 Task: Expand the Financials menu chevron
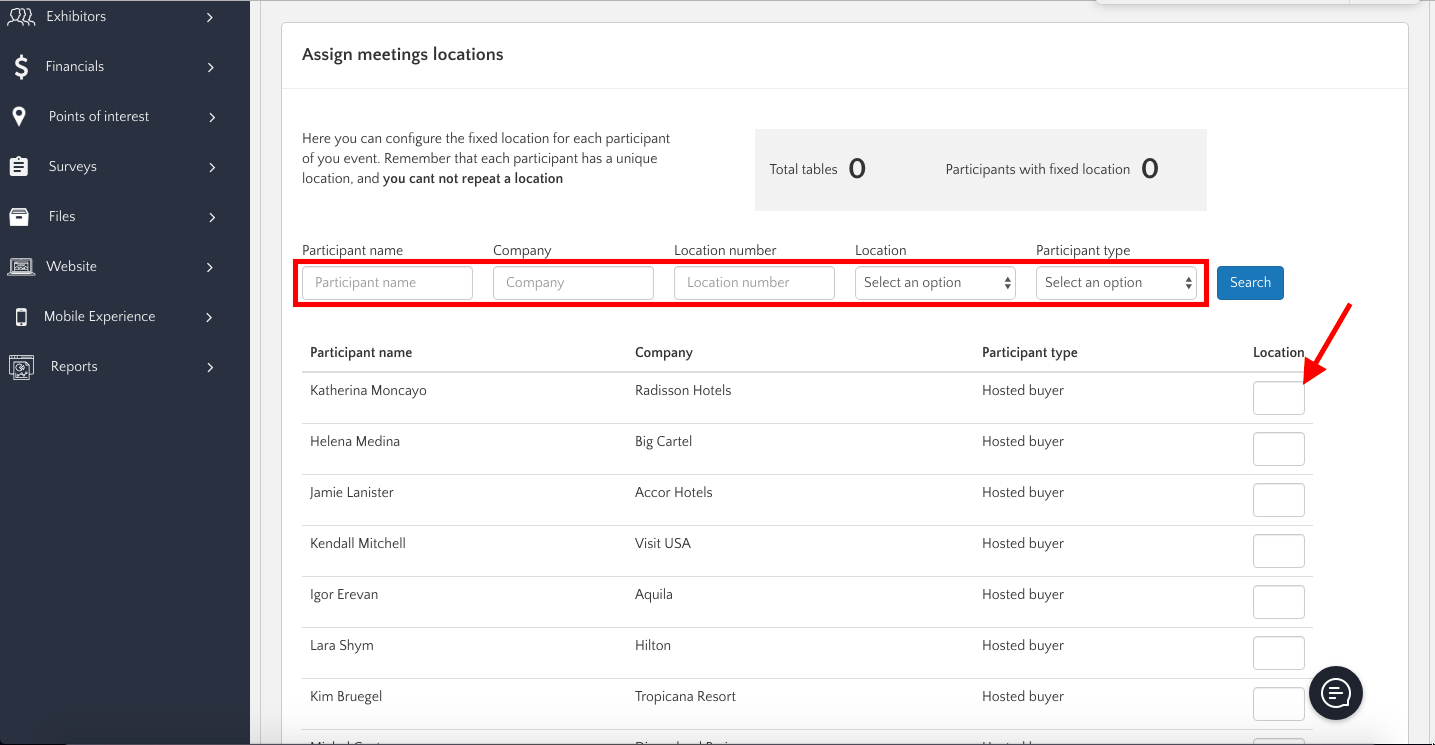[211, 67]
